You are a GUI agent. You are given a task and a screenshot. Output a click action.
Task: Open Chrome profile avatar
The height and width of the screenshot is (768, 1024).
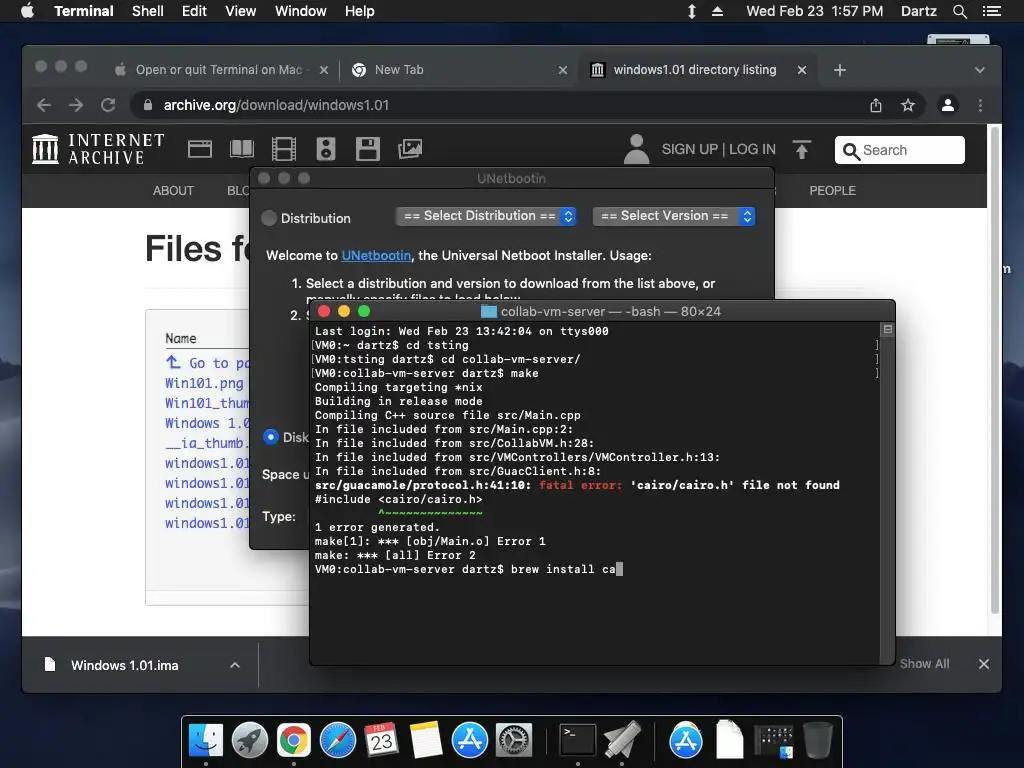click(948, 105)
